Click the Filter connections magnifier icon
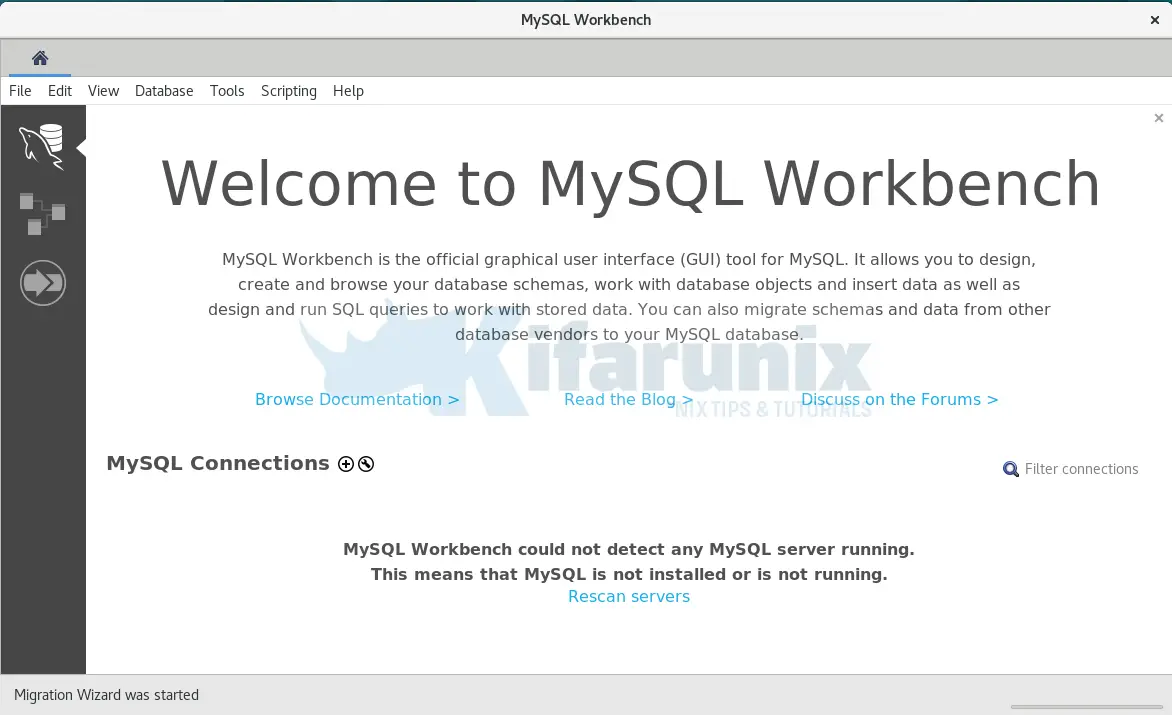This screenshot has height=715, width=1172. tap(1011, 469)
